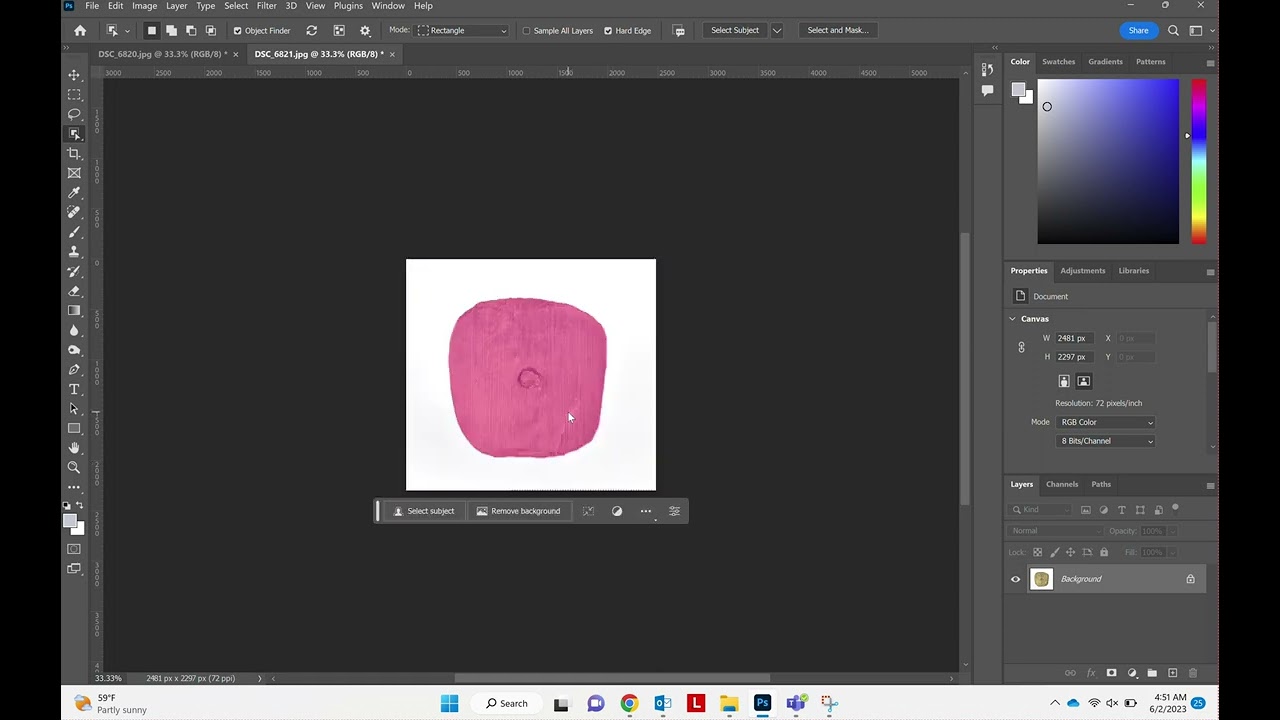Select the Eyedropper tool

tap(74, 193)
